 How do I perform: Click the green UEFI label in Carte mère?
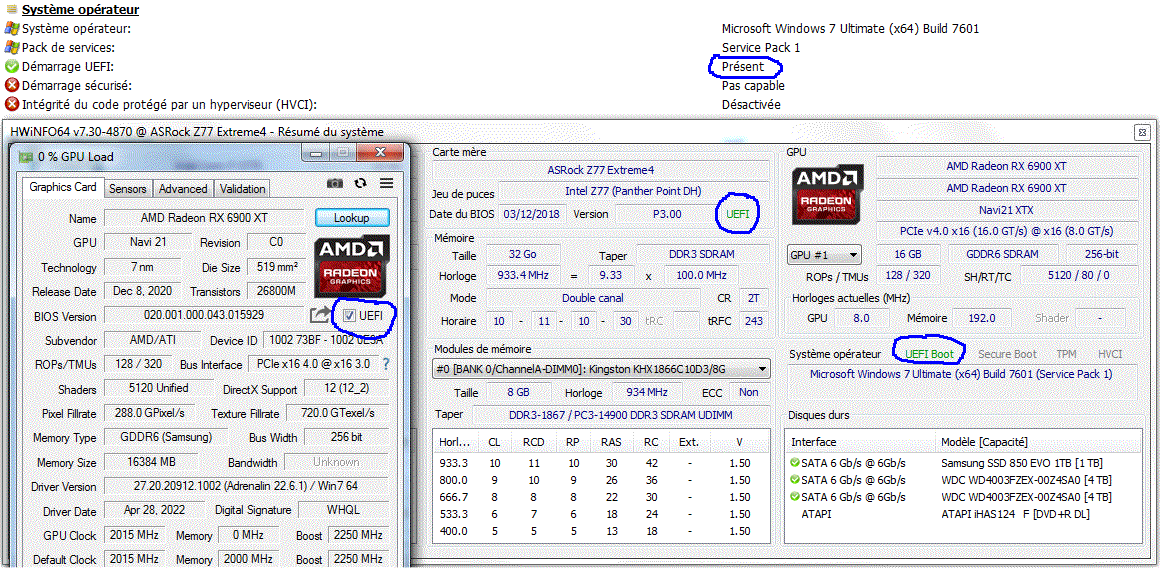pos(738,213)
